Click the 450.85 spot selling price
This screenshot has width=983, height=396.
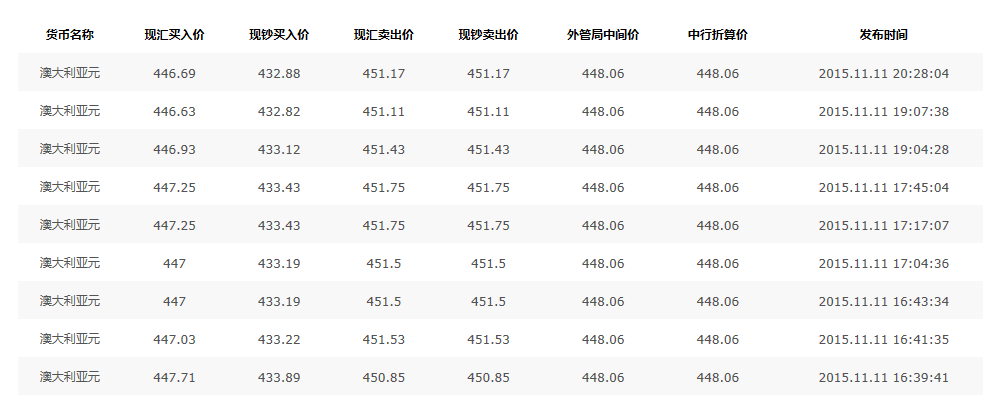click(384, 378)
